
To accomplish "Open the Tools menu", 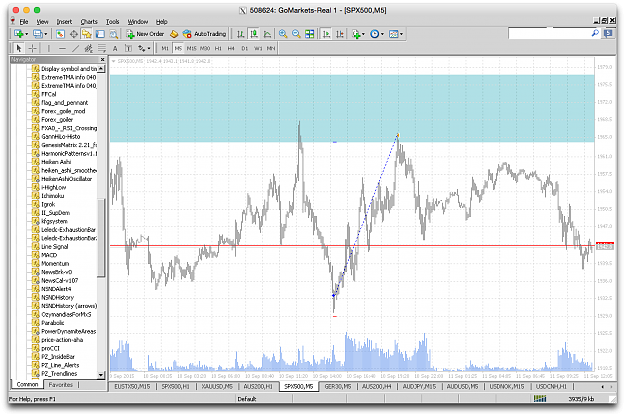I will coord(112,22).
